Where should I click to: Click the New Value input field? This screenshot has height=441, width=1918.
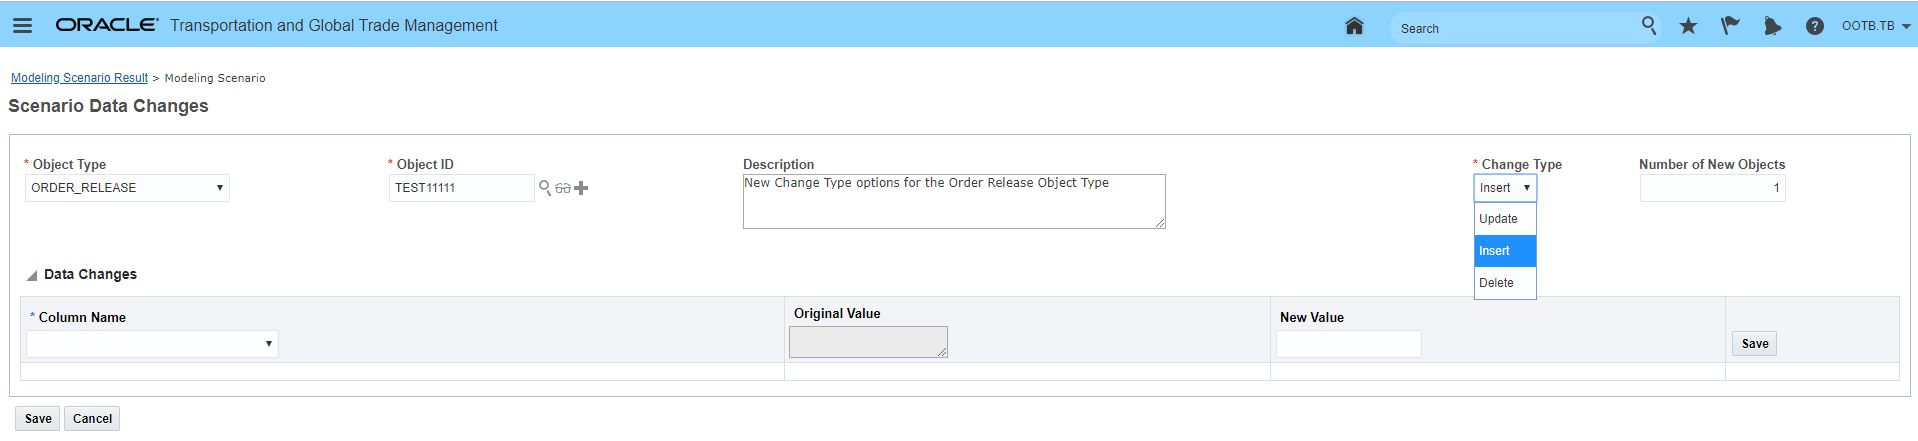click(x=1348, y=344)
